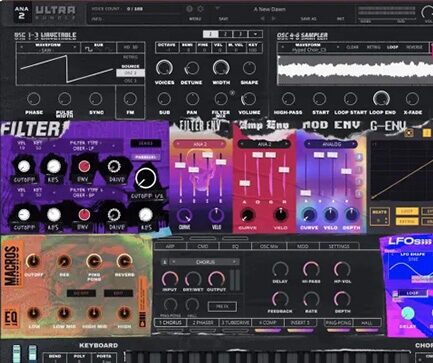Open the Chorus effect type selector
This screenshot has height=363, width=433.
click(x=205, y=262)
